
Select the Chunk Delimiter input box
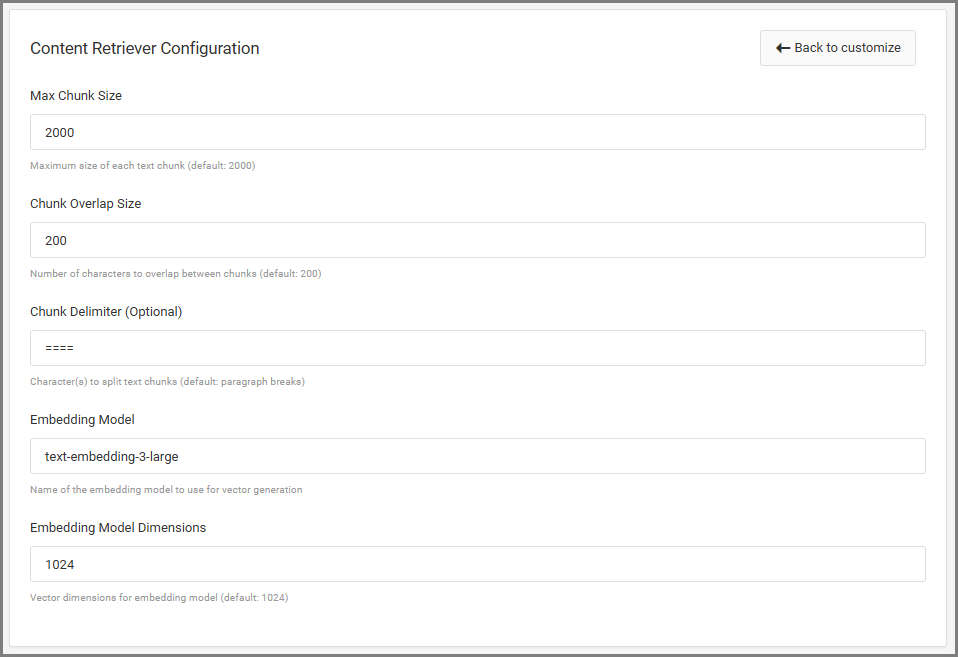tap(477, 348)
